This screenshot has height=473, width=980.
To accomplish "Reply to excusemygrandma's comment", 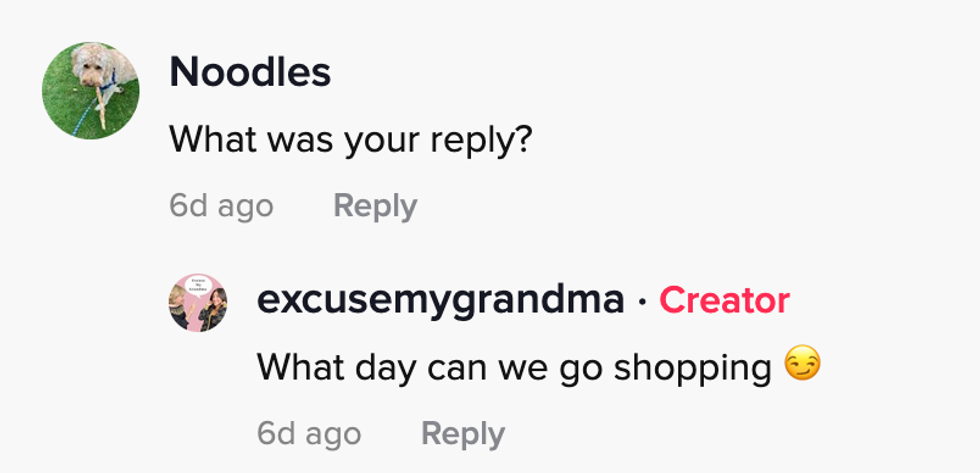I will 463,434.
